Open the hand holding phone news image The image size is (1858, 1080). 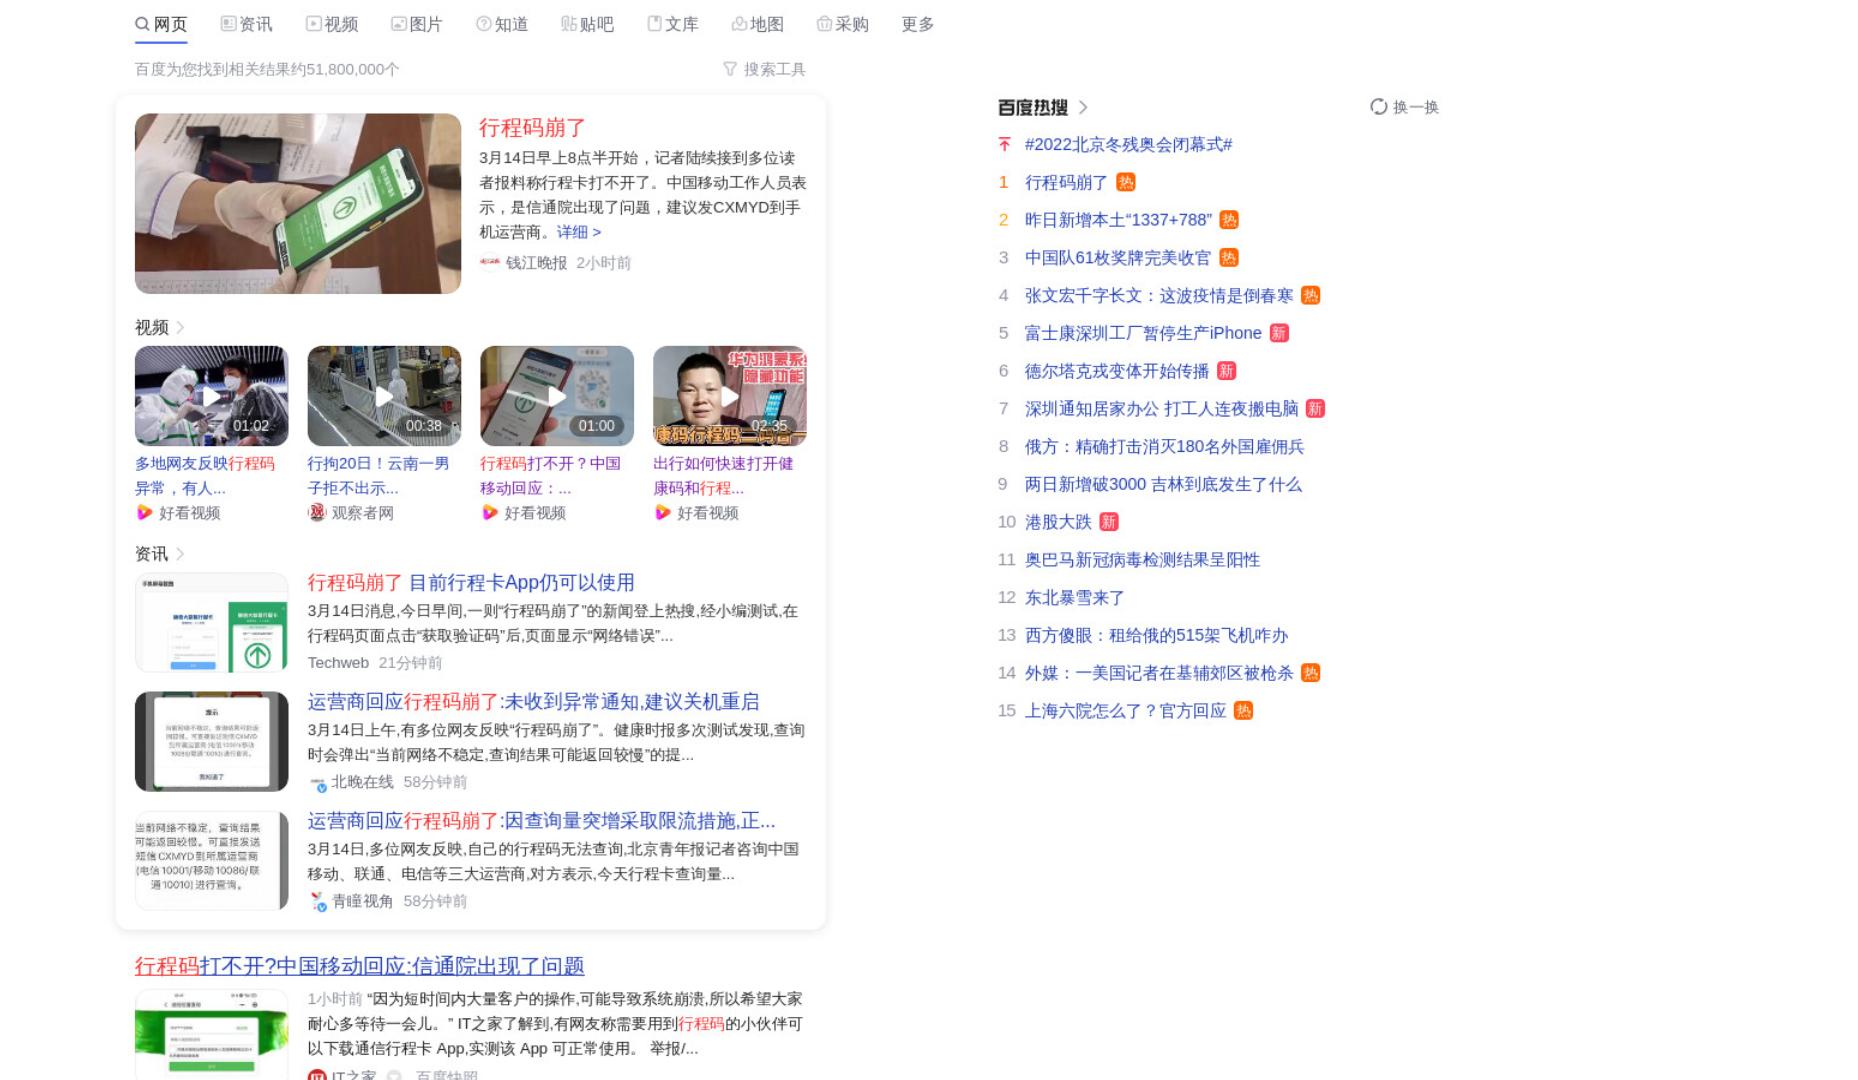tap(298, 203)
